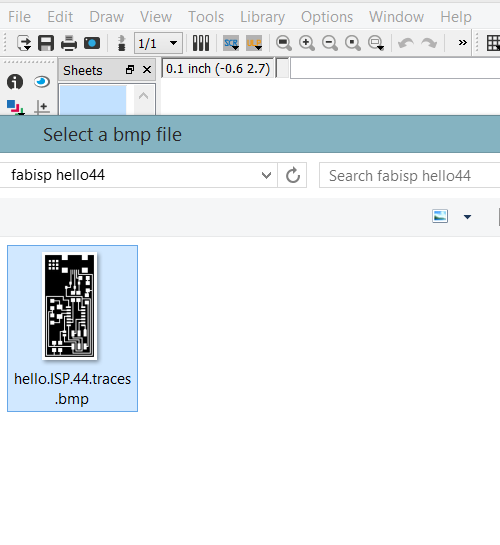The image size is (500, 545).
Task: Click the command line input field
Action: 395,69
